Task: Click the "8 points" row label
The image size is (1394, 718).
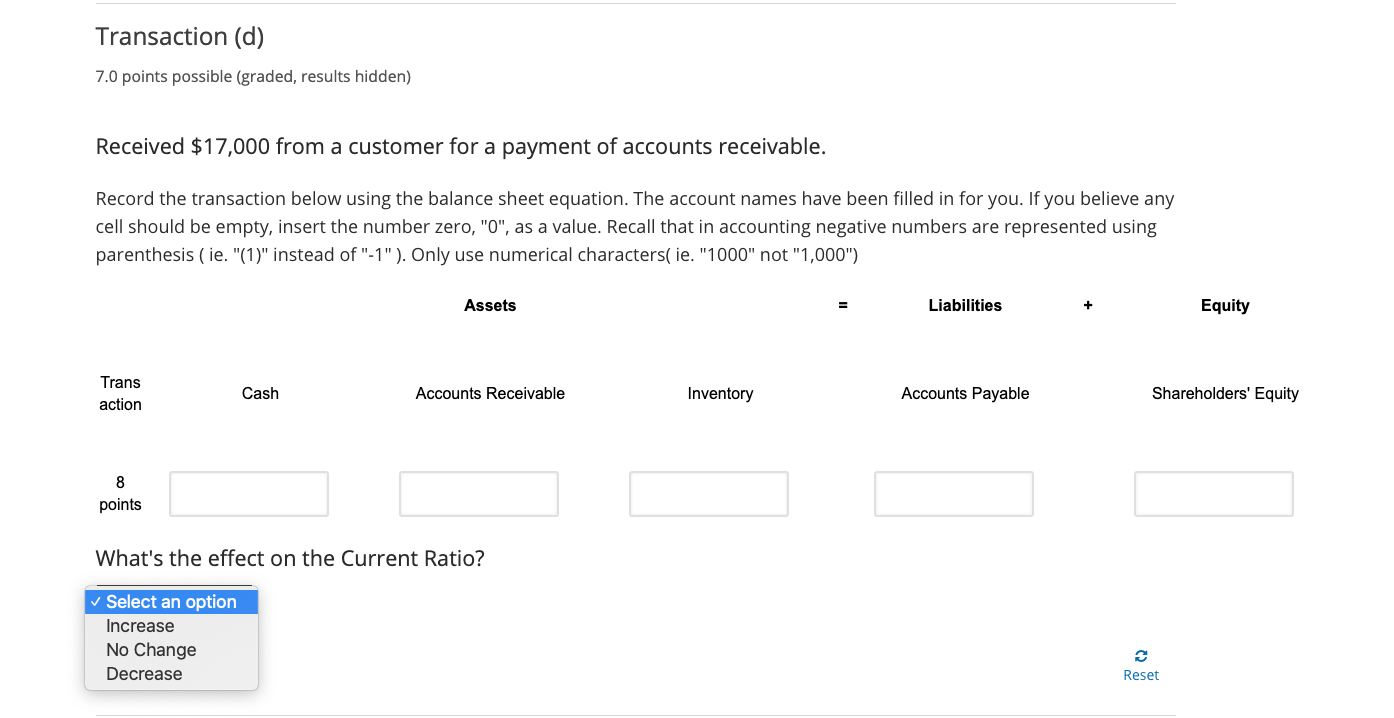Action: (120, 493)
